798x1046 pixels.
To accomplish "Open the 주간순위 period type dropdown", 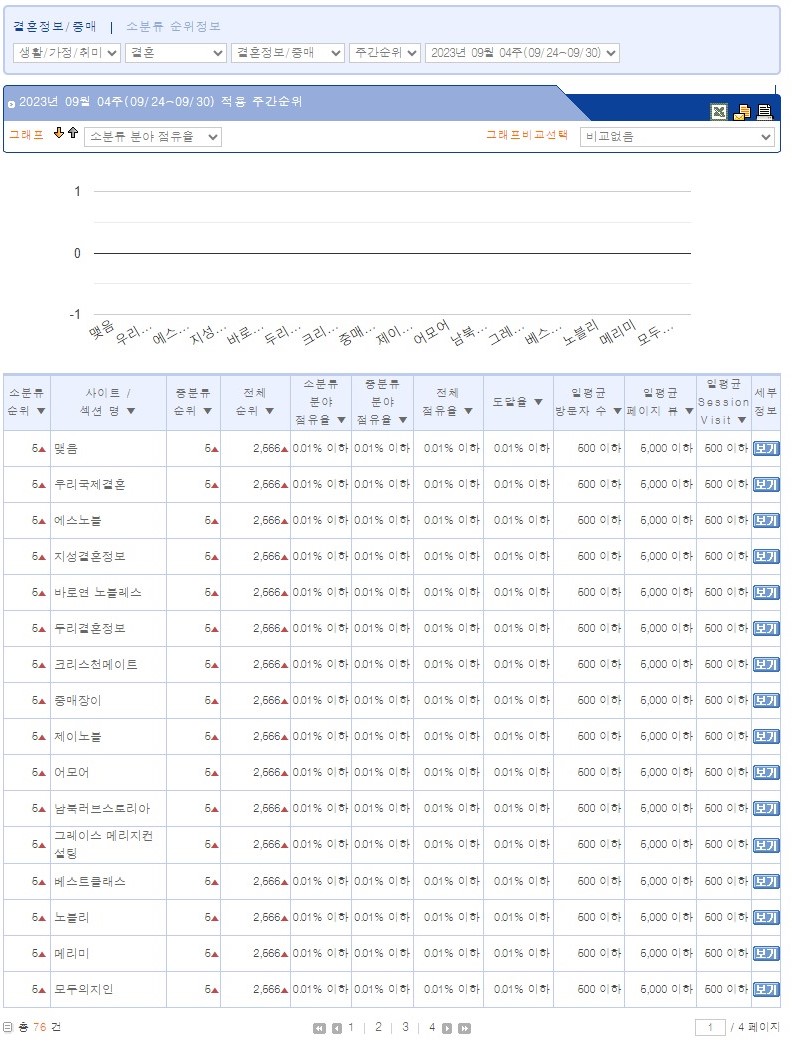I will click(x=385, y=53).
